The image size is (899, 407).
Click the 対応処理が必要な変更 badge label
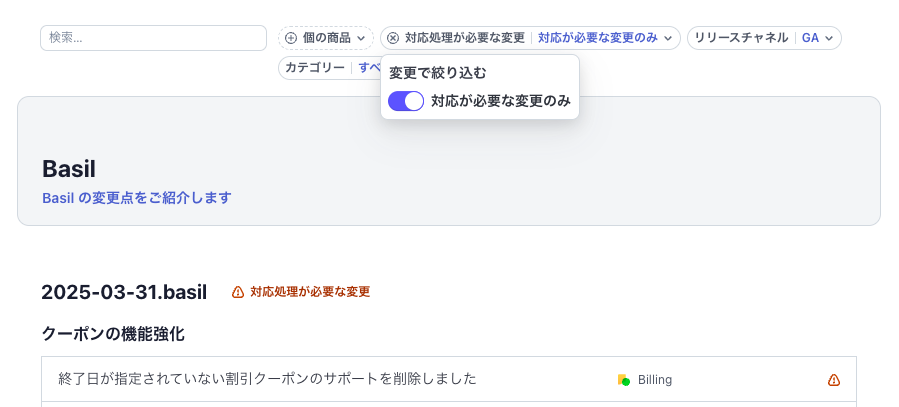[x=310, y=292]
